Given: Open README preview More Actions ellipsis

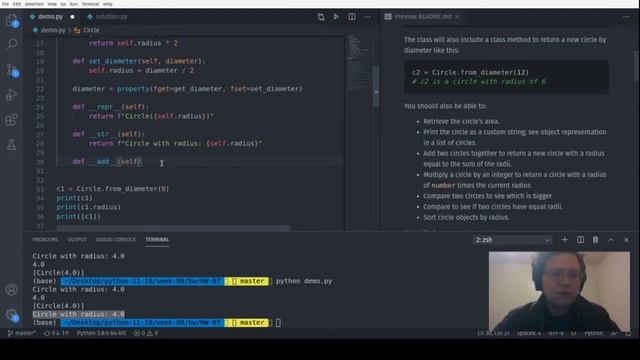Looking at the screenshot, I should (x=626, y=17).
